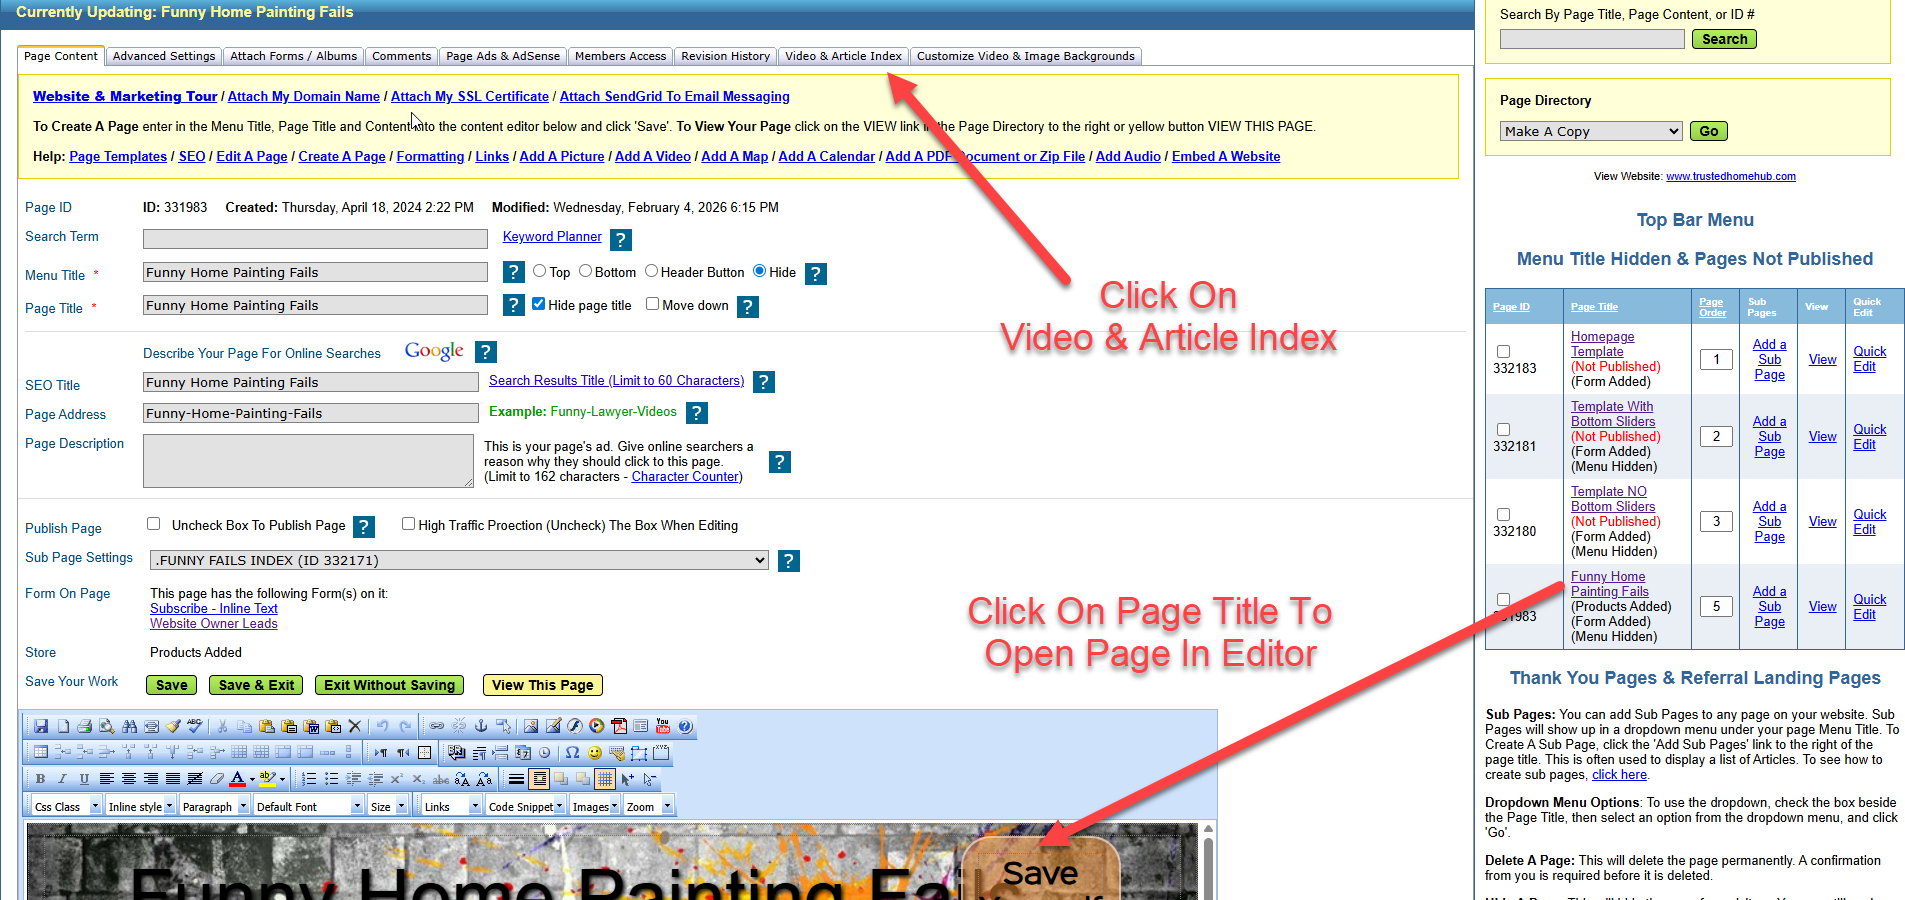The width and height of the screenshot is (1905, 900).
Task: Click the undo arrow icon
Action: pyautogui.click(x=383, y=727)
